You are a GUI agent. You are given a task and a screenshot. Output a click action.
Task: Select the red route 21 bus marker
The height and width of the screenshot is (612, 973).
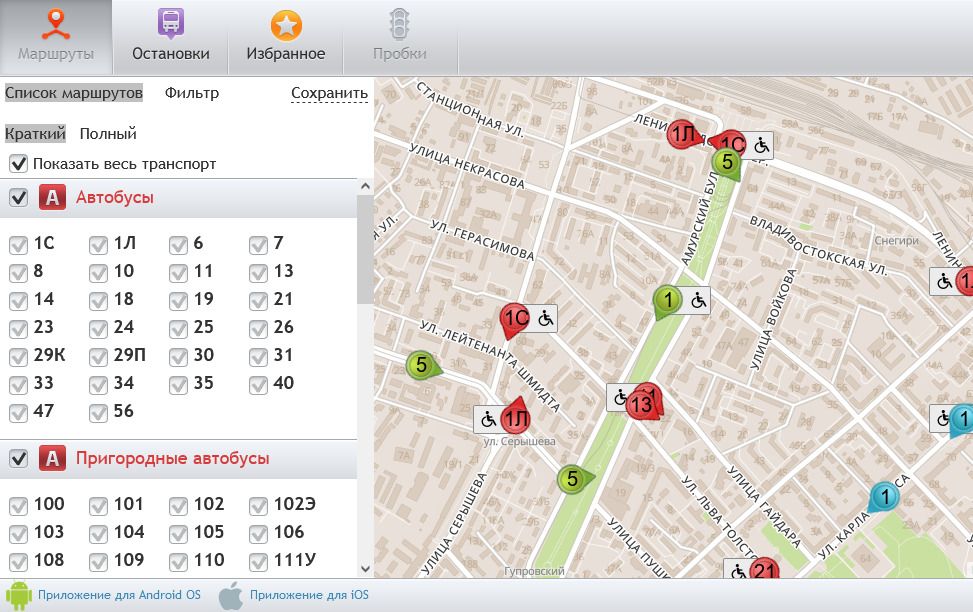coord(764,571)
